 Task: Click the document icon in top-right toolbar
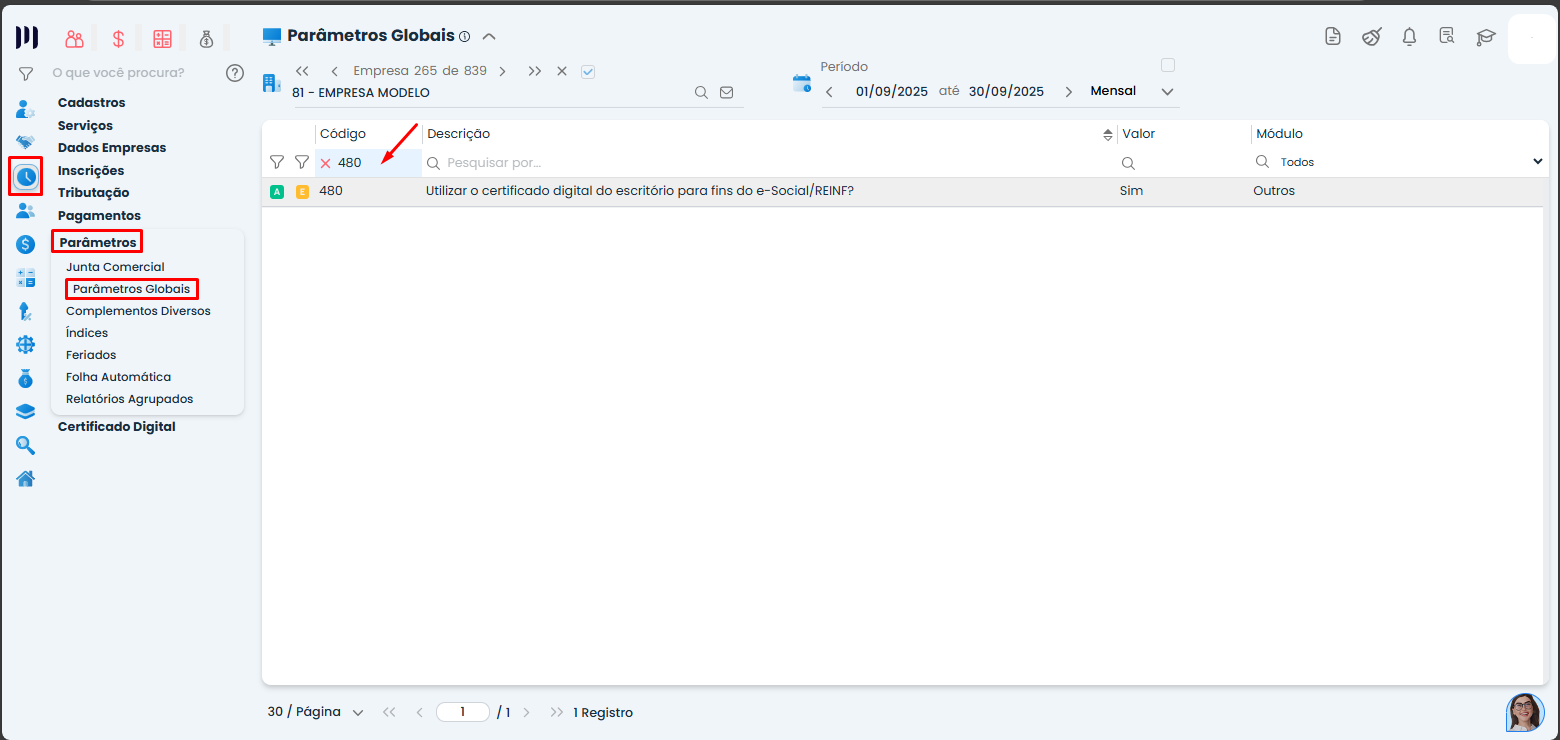[1332, 37]
